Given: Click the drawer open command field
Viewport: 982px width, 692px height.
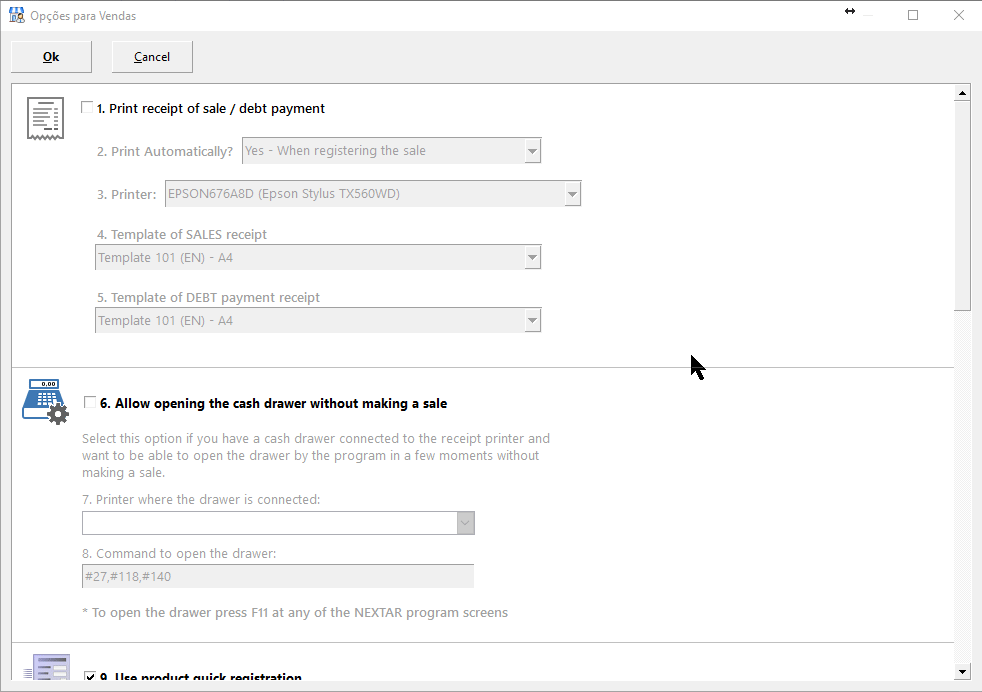Looking at the screenshot, I should click(278, 576).
